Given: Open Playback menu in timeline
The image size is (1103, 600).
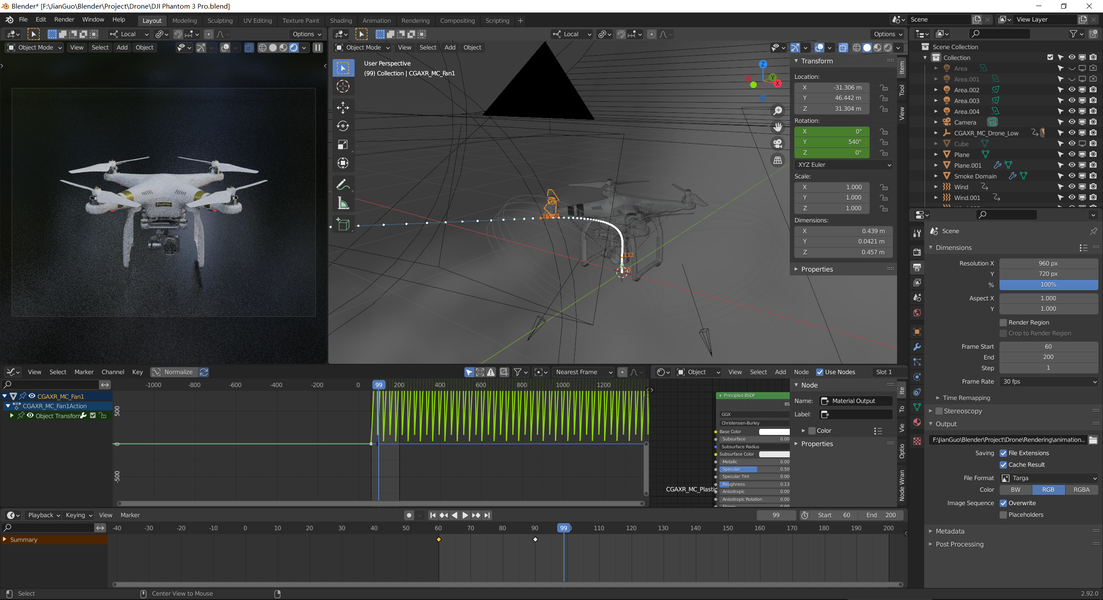Looking at the screenshot, I should pos(44,515).
